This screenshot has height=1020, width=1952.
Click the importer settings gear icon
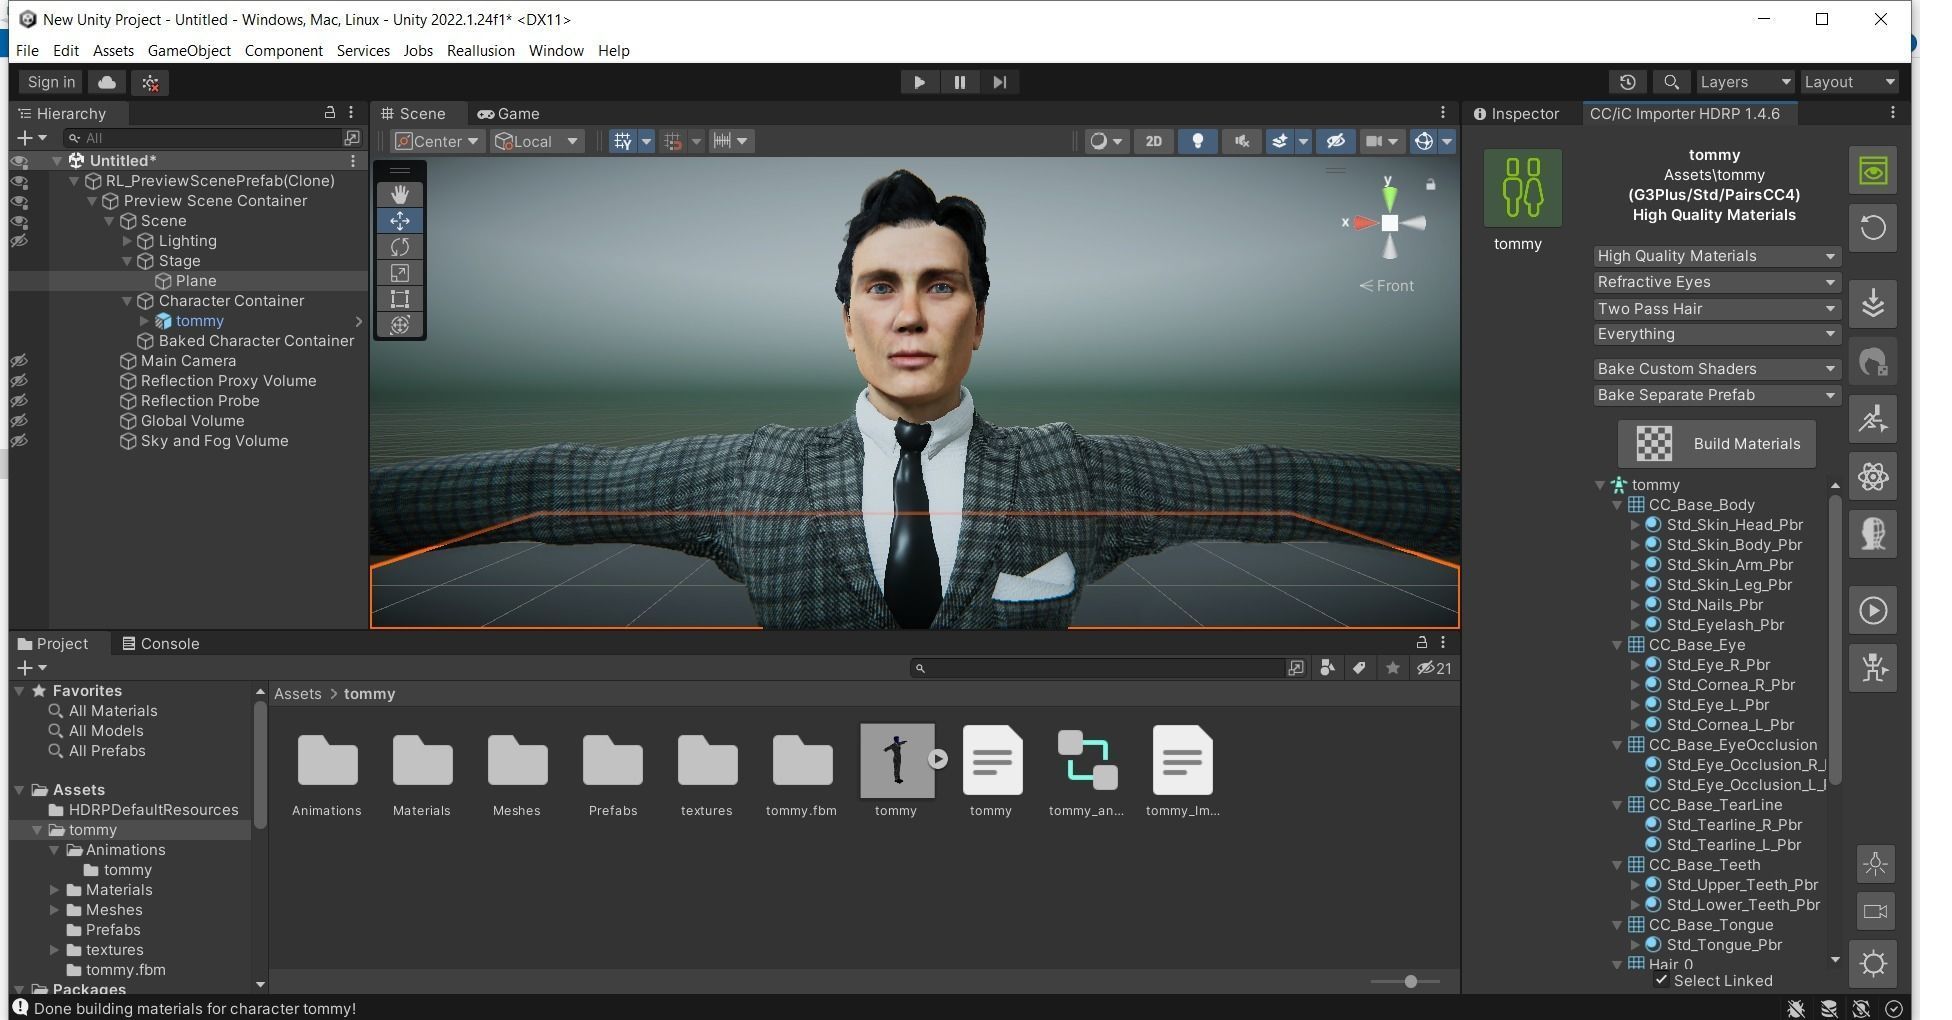1873,964
